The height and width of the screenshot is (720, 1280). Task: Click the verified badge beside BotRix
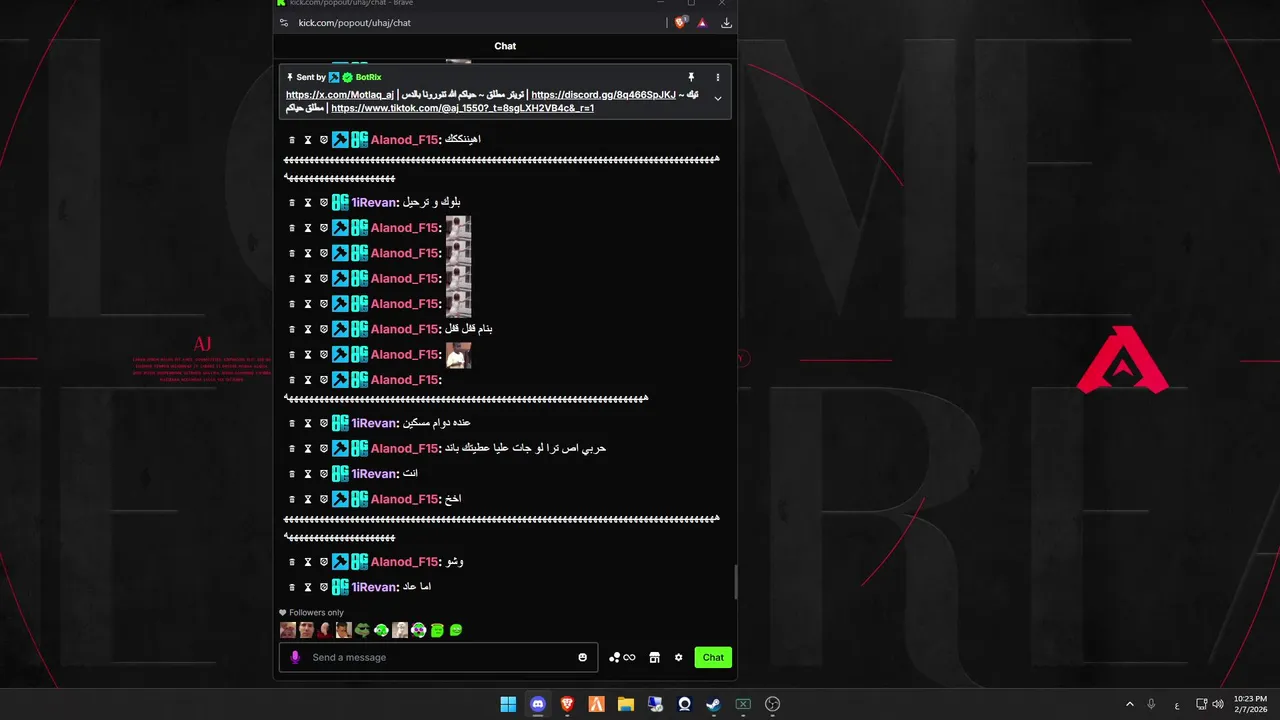pos(347,77)
